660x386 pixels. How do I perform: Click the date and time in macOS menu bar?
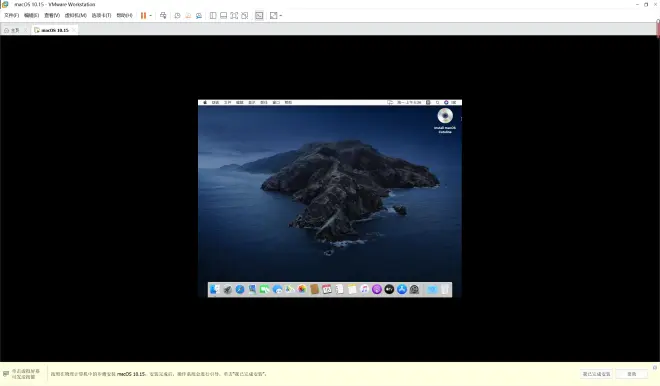409,103
